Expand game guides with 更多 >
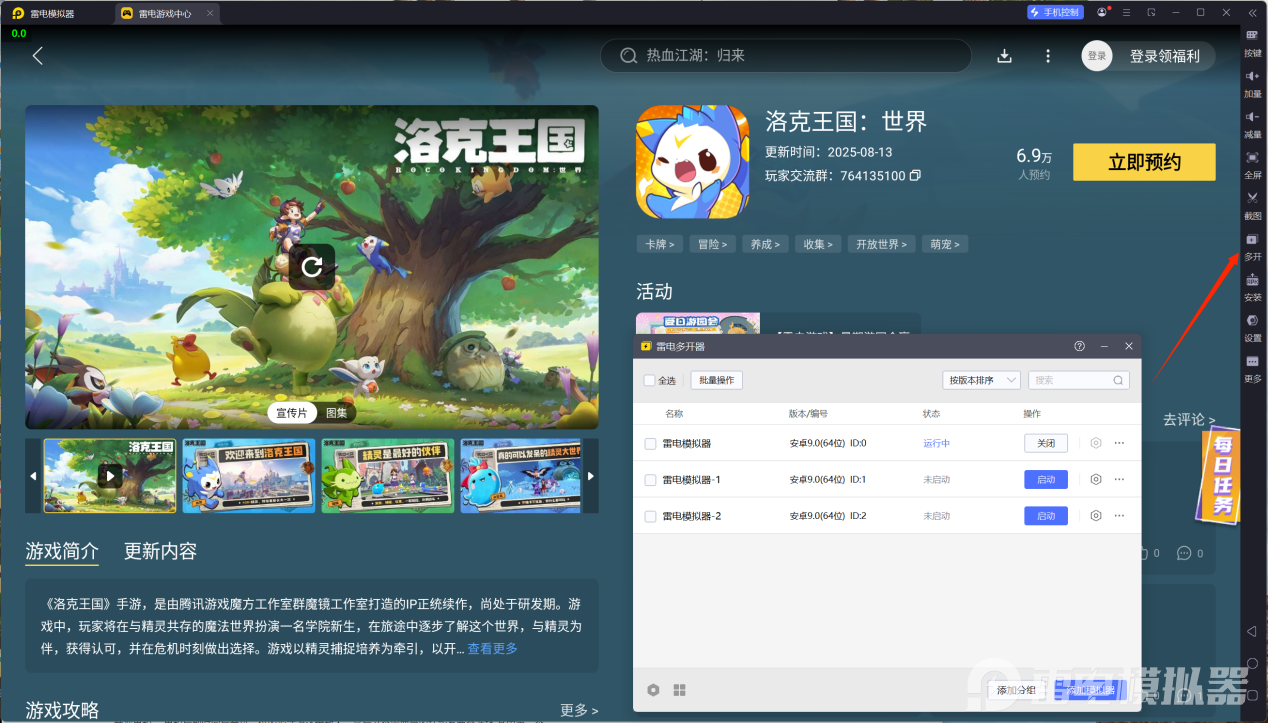 point(579,710)
